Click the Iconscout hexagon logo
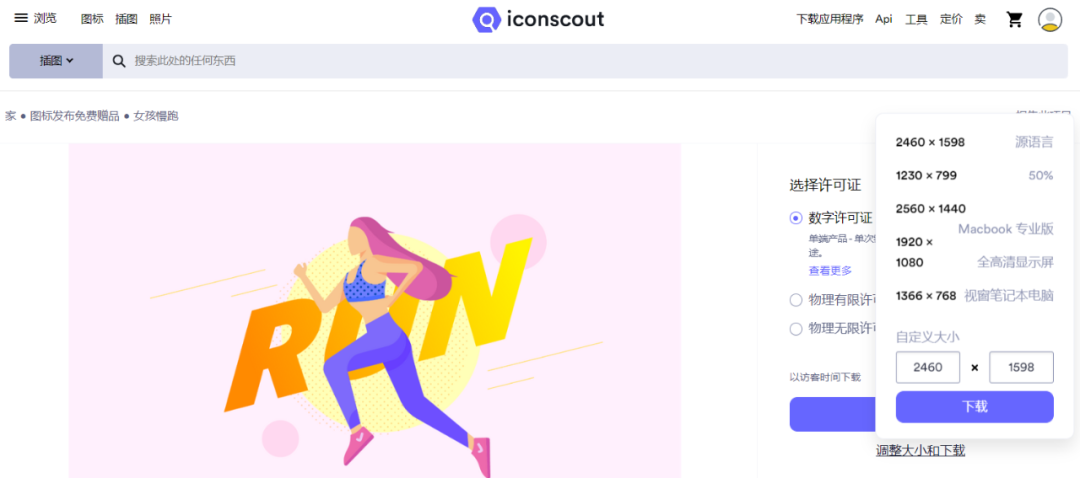The width and height of the screenshot is (1080, 478). click(x=487, y=19)
